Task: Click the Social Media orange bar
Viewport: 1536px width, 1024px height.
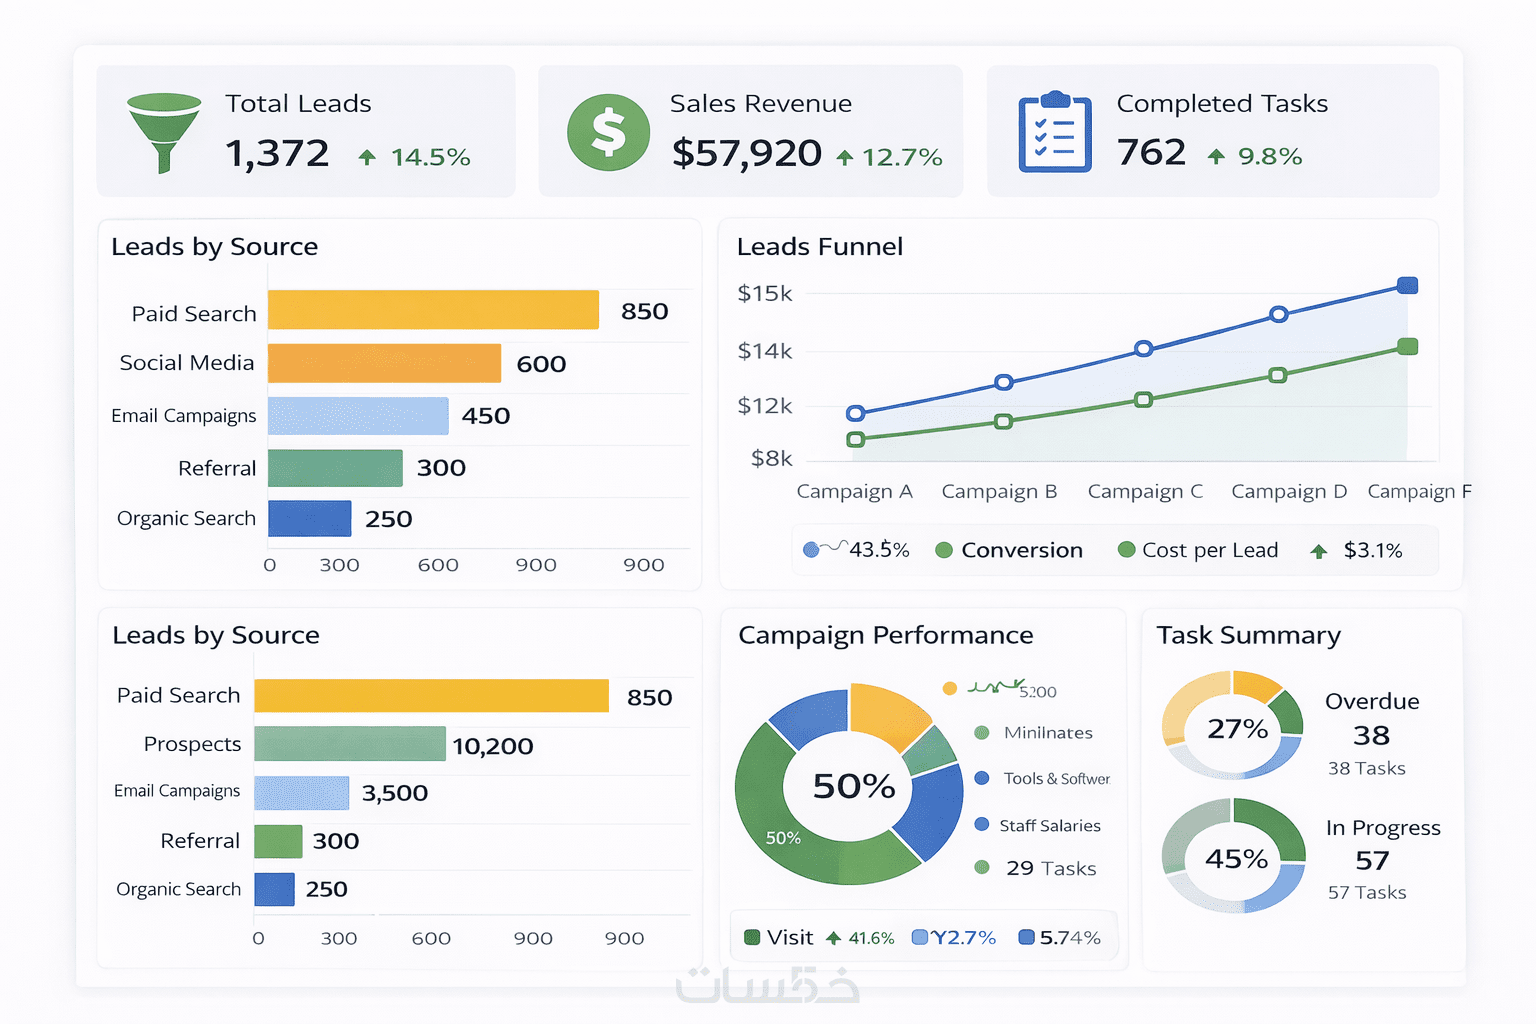Action: 384,363
